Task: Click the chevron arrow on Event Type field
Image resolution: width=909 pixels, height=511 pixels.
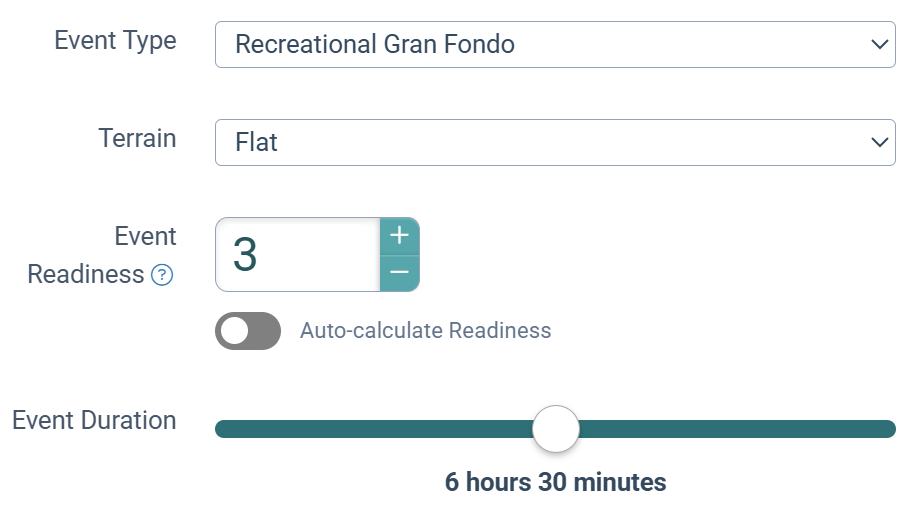Action: pos(879,44)
